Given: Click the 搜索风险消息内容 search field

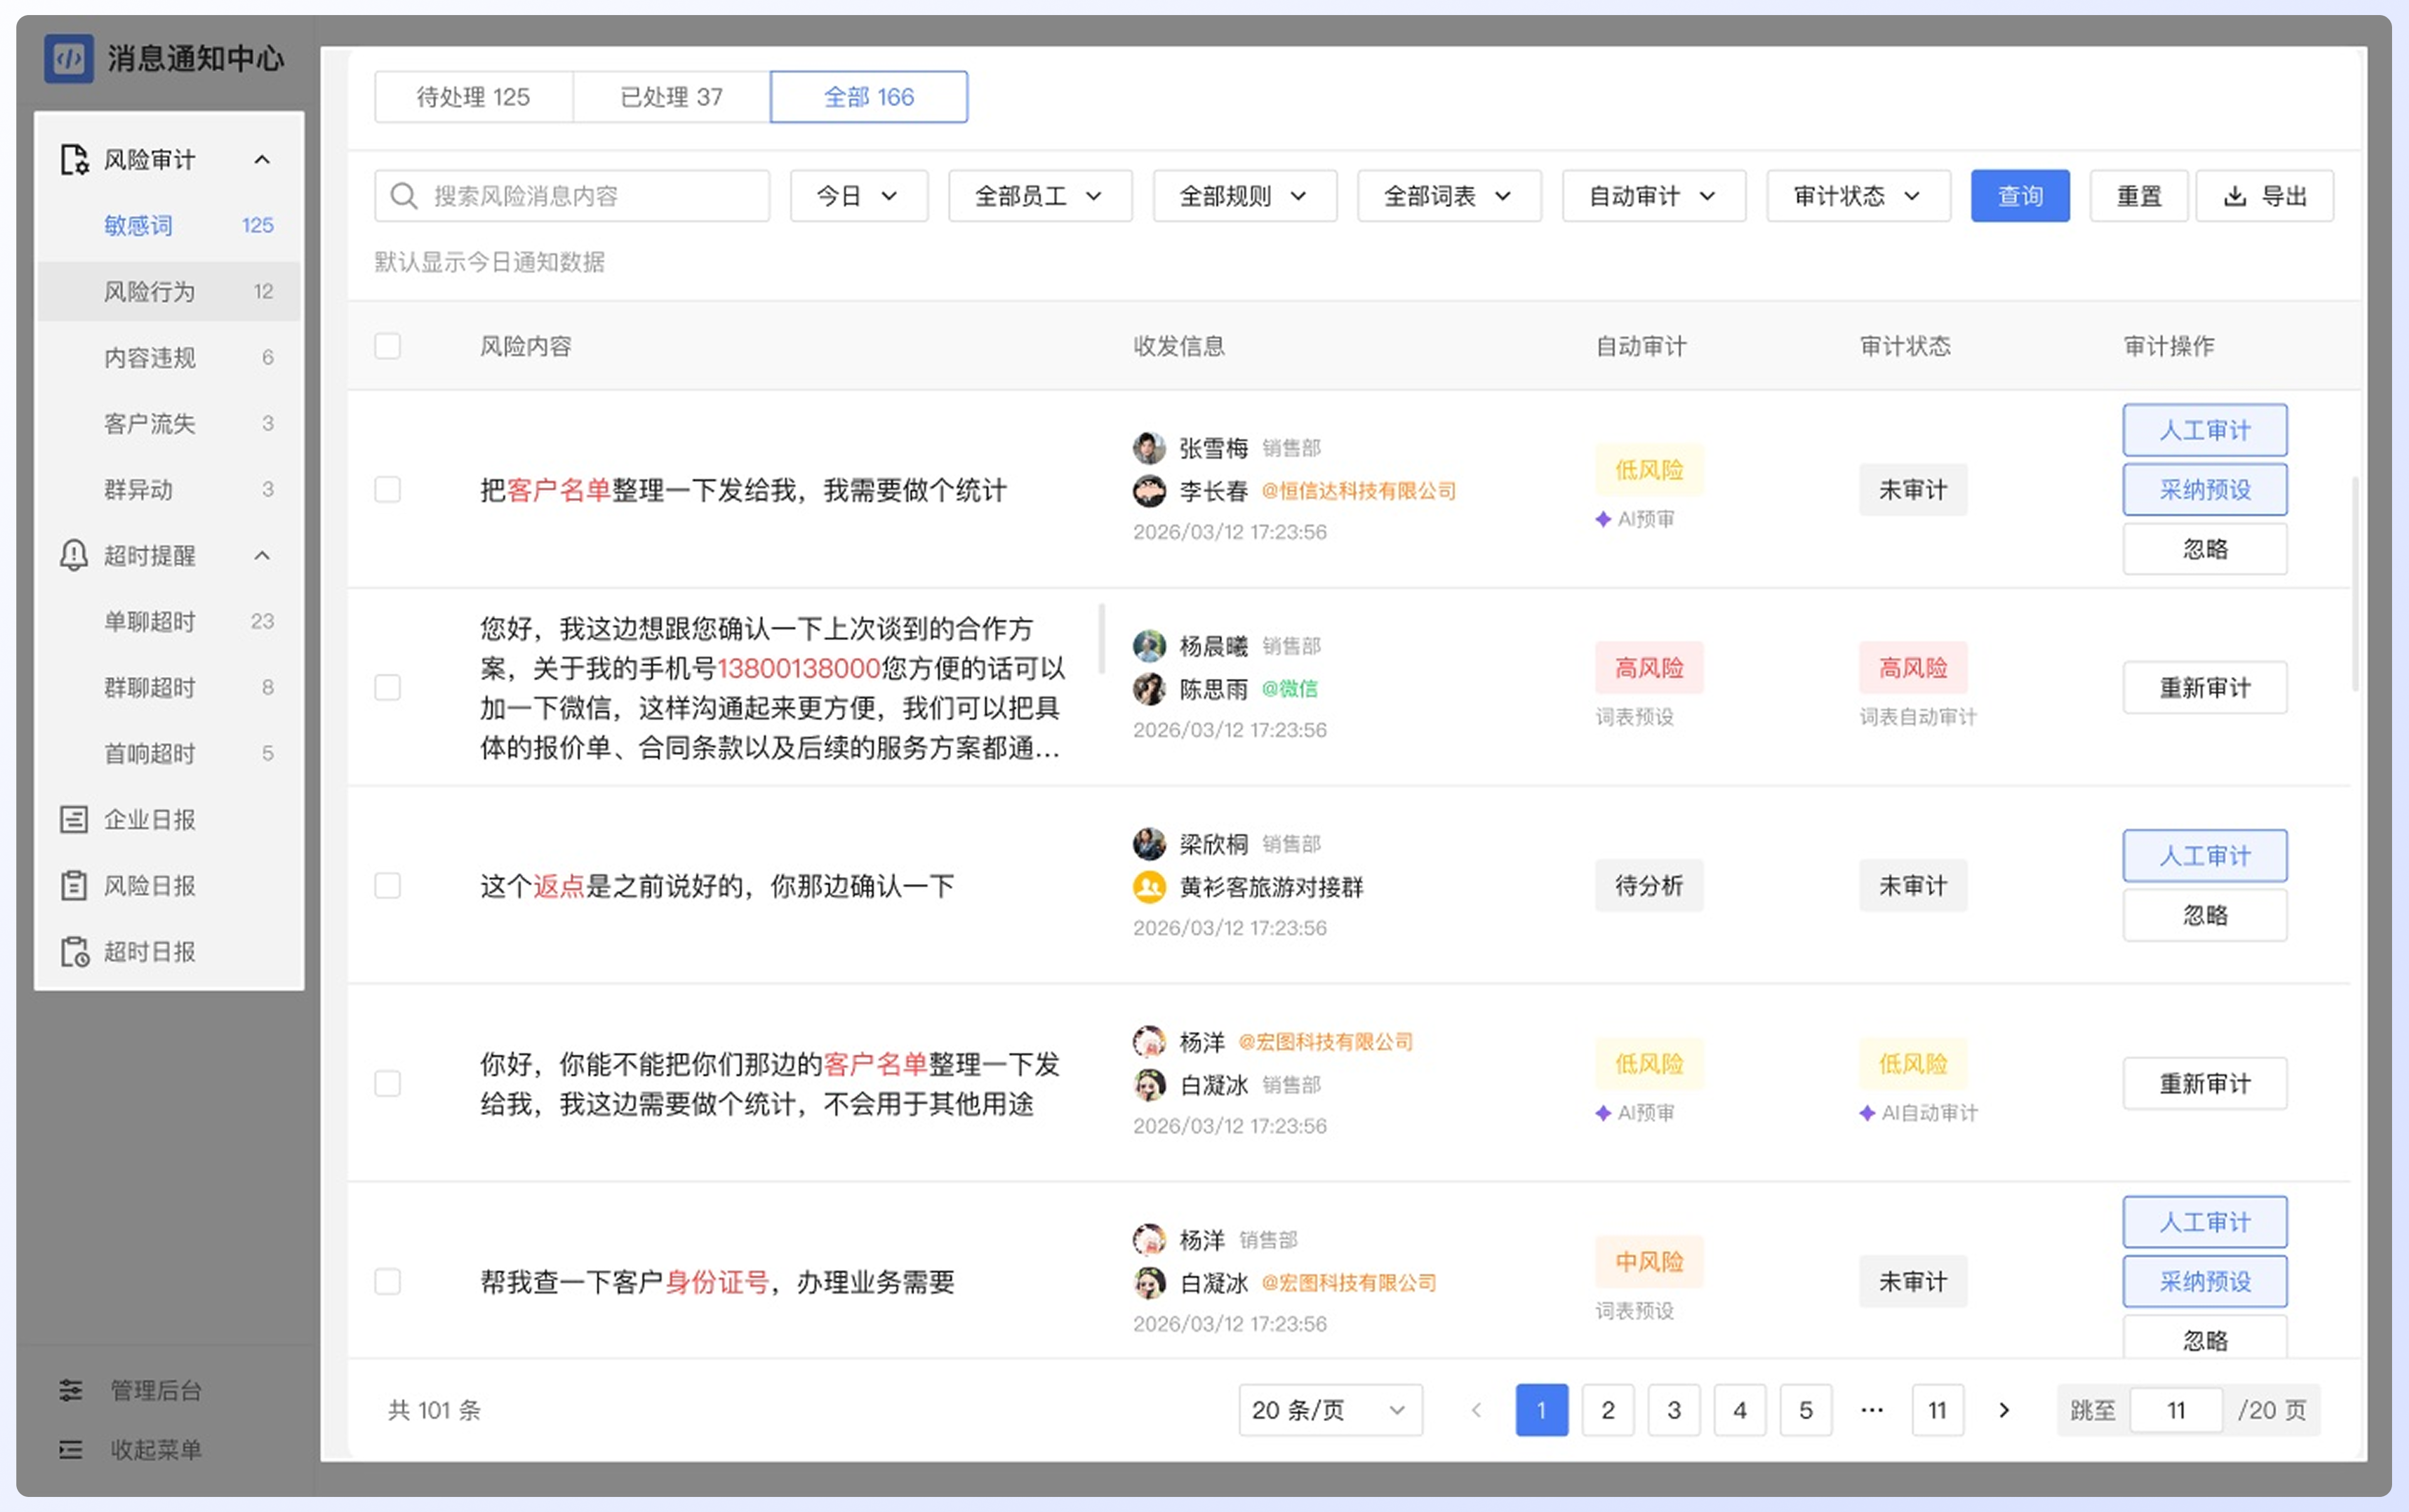Looking at the screenshot, I should tap(572, 196).
